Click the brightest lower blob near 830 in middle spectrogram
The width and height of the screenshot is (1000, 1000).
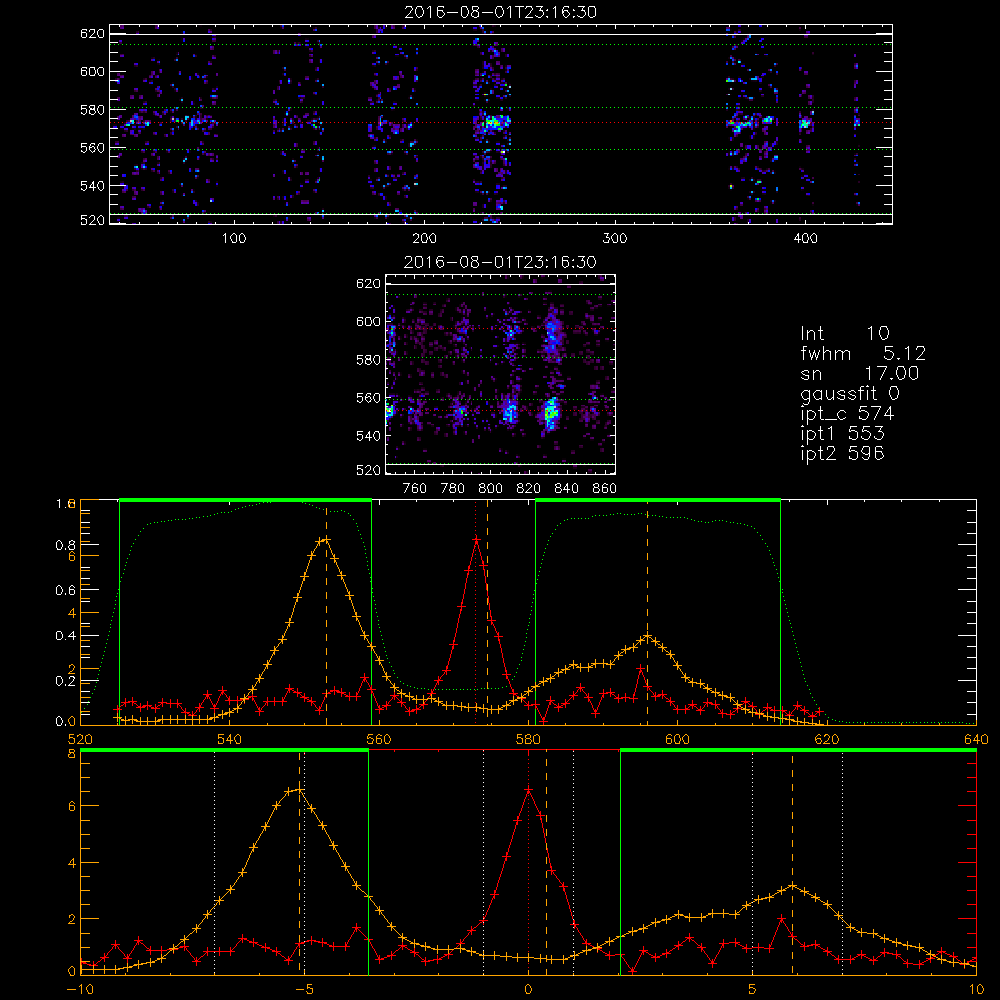[x=551, y=413]
